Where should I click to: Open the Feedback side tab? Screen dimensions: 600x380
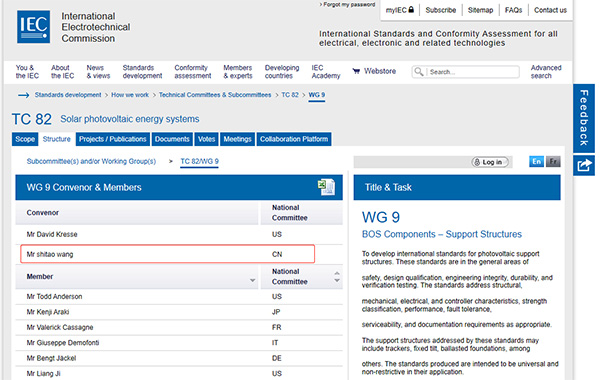point(584,118)
